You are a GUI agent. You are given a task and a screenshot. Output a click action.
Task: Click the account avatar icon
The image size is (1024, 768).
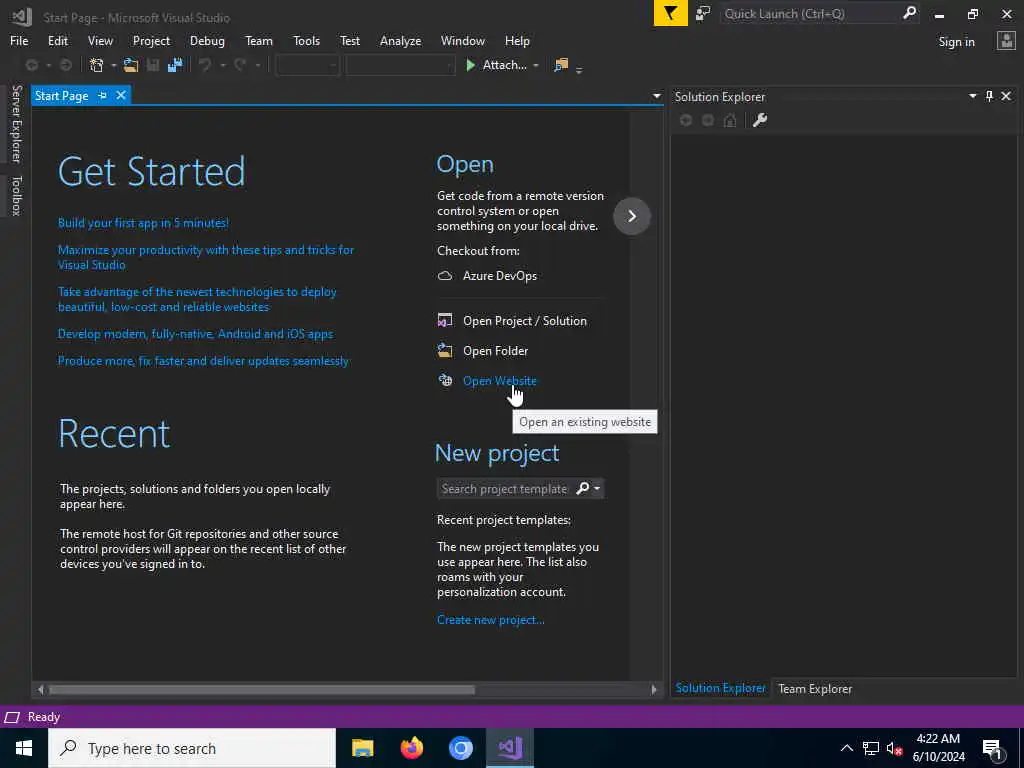point(1006,41)
